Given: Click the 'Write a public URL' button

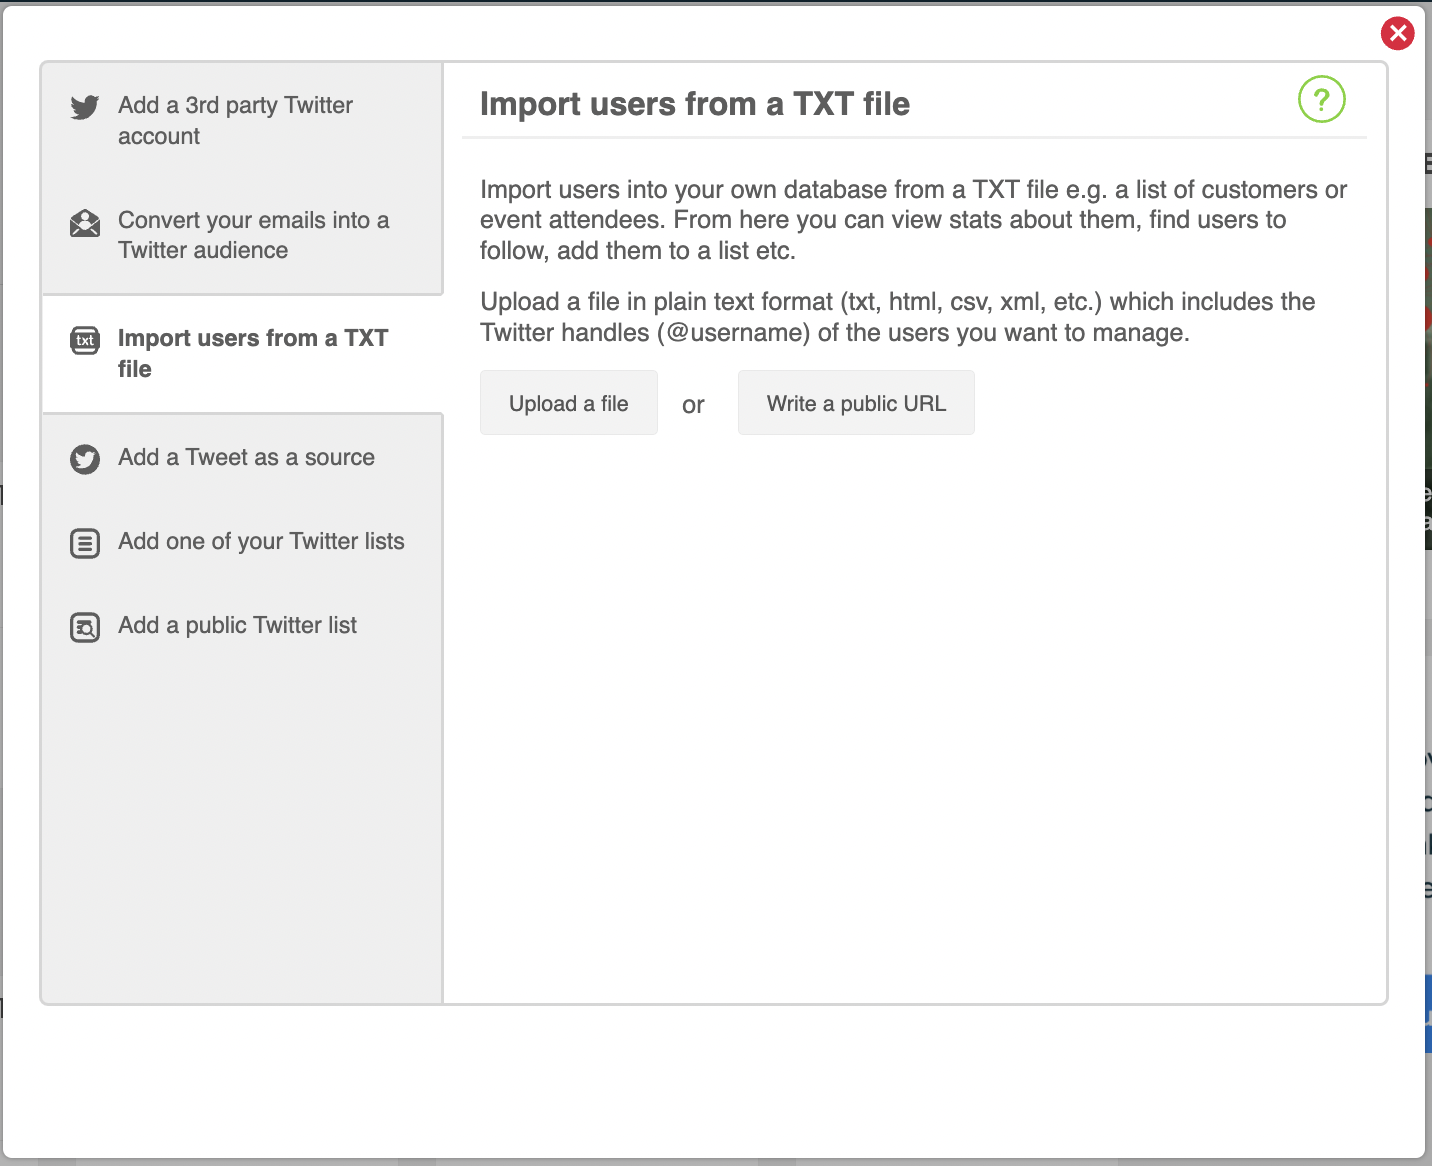Looking at the screenshot, I should (x=856, y=403).
